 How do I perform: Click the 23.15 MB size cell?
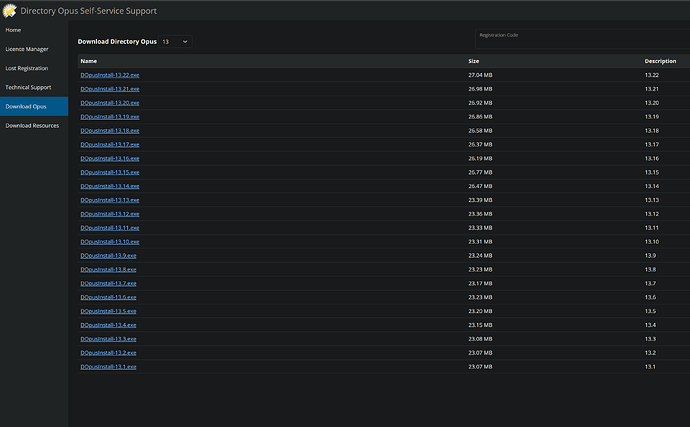pos(480,325)
